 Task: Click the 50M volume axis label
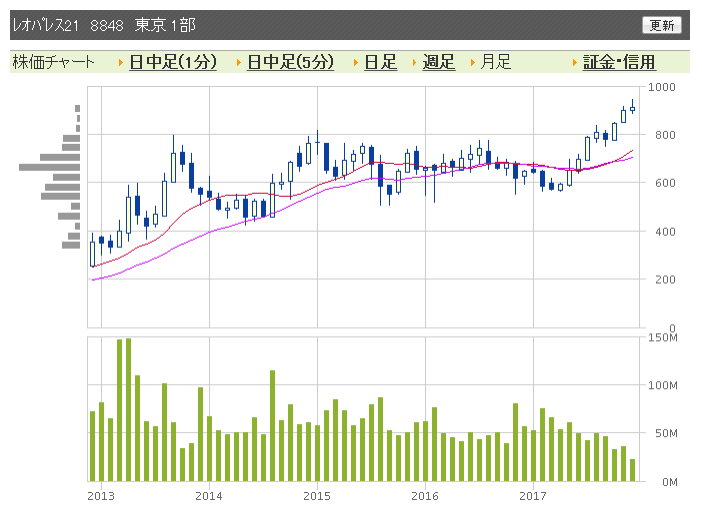coord(667,433)
